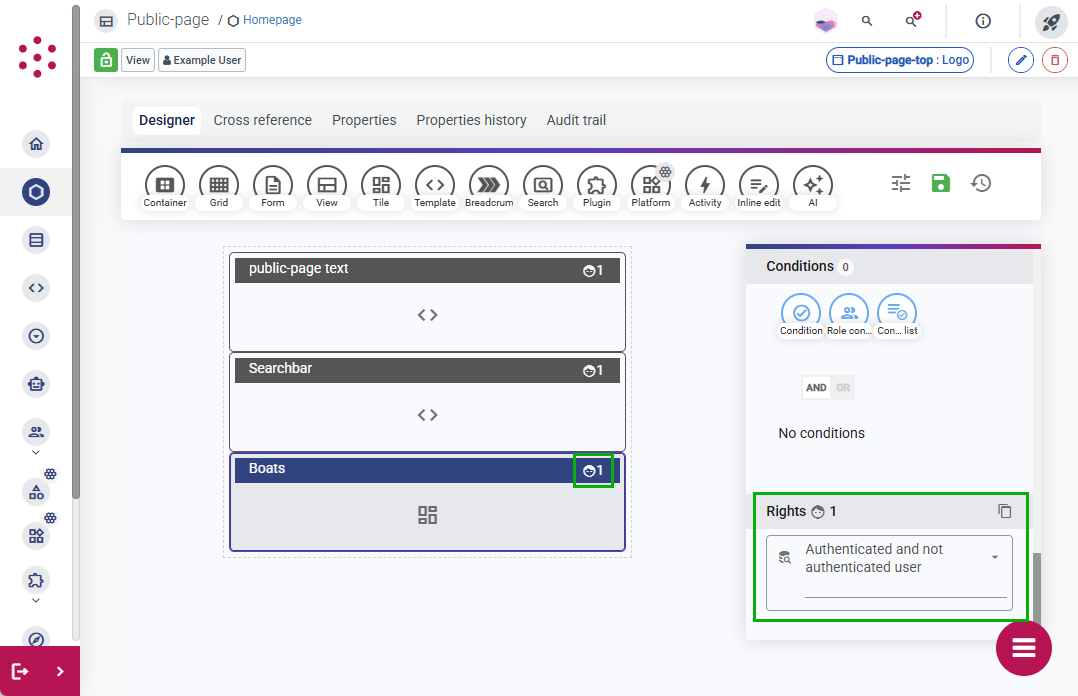The width and height of the screenshot is (1078, 696).
Task: Open designer settings sliders icon
Action: (901, 183)
